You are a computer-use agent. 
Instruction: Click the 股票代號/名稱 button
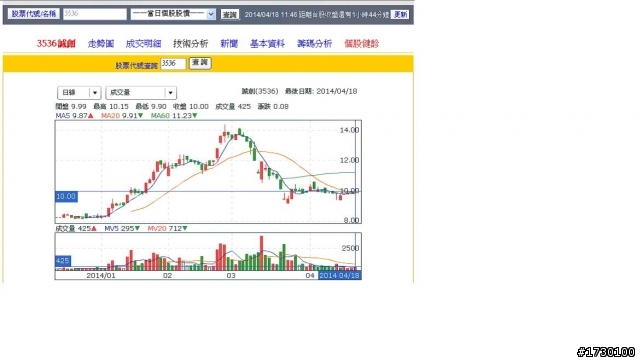click(x=34, y=14)
